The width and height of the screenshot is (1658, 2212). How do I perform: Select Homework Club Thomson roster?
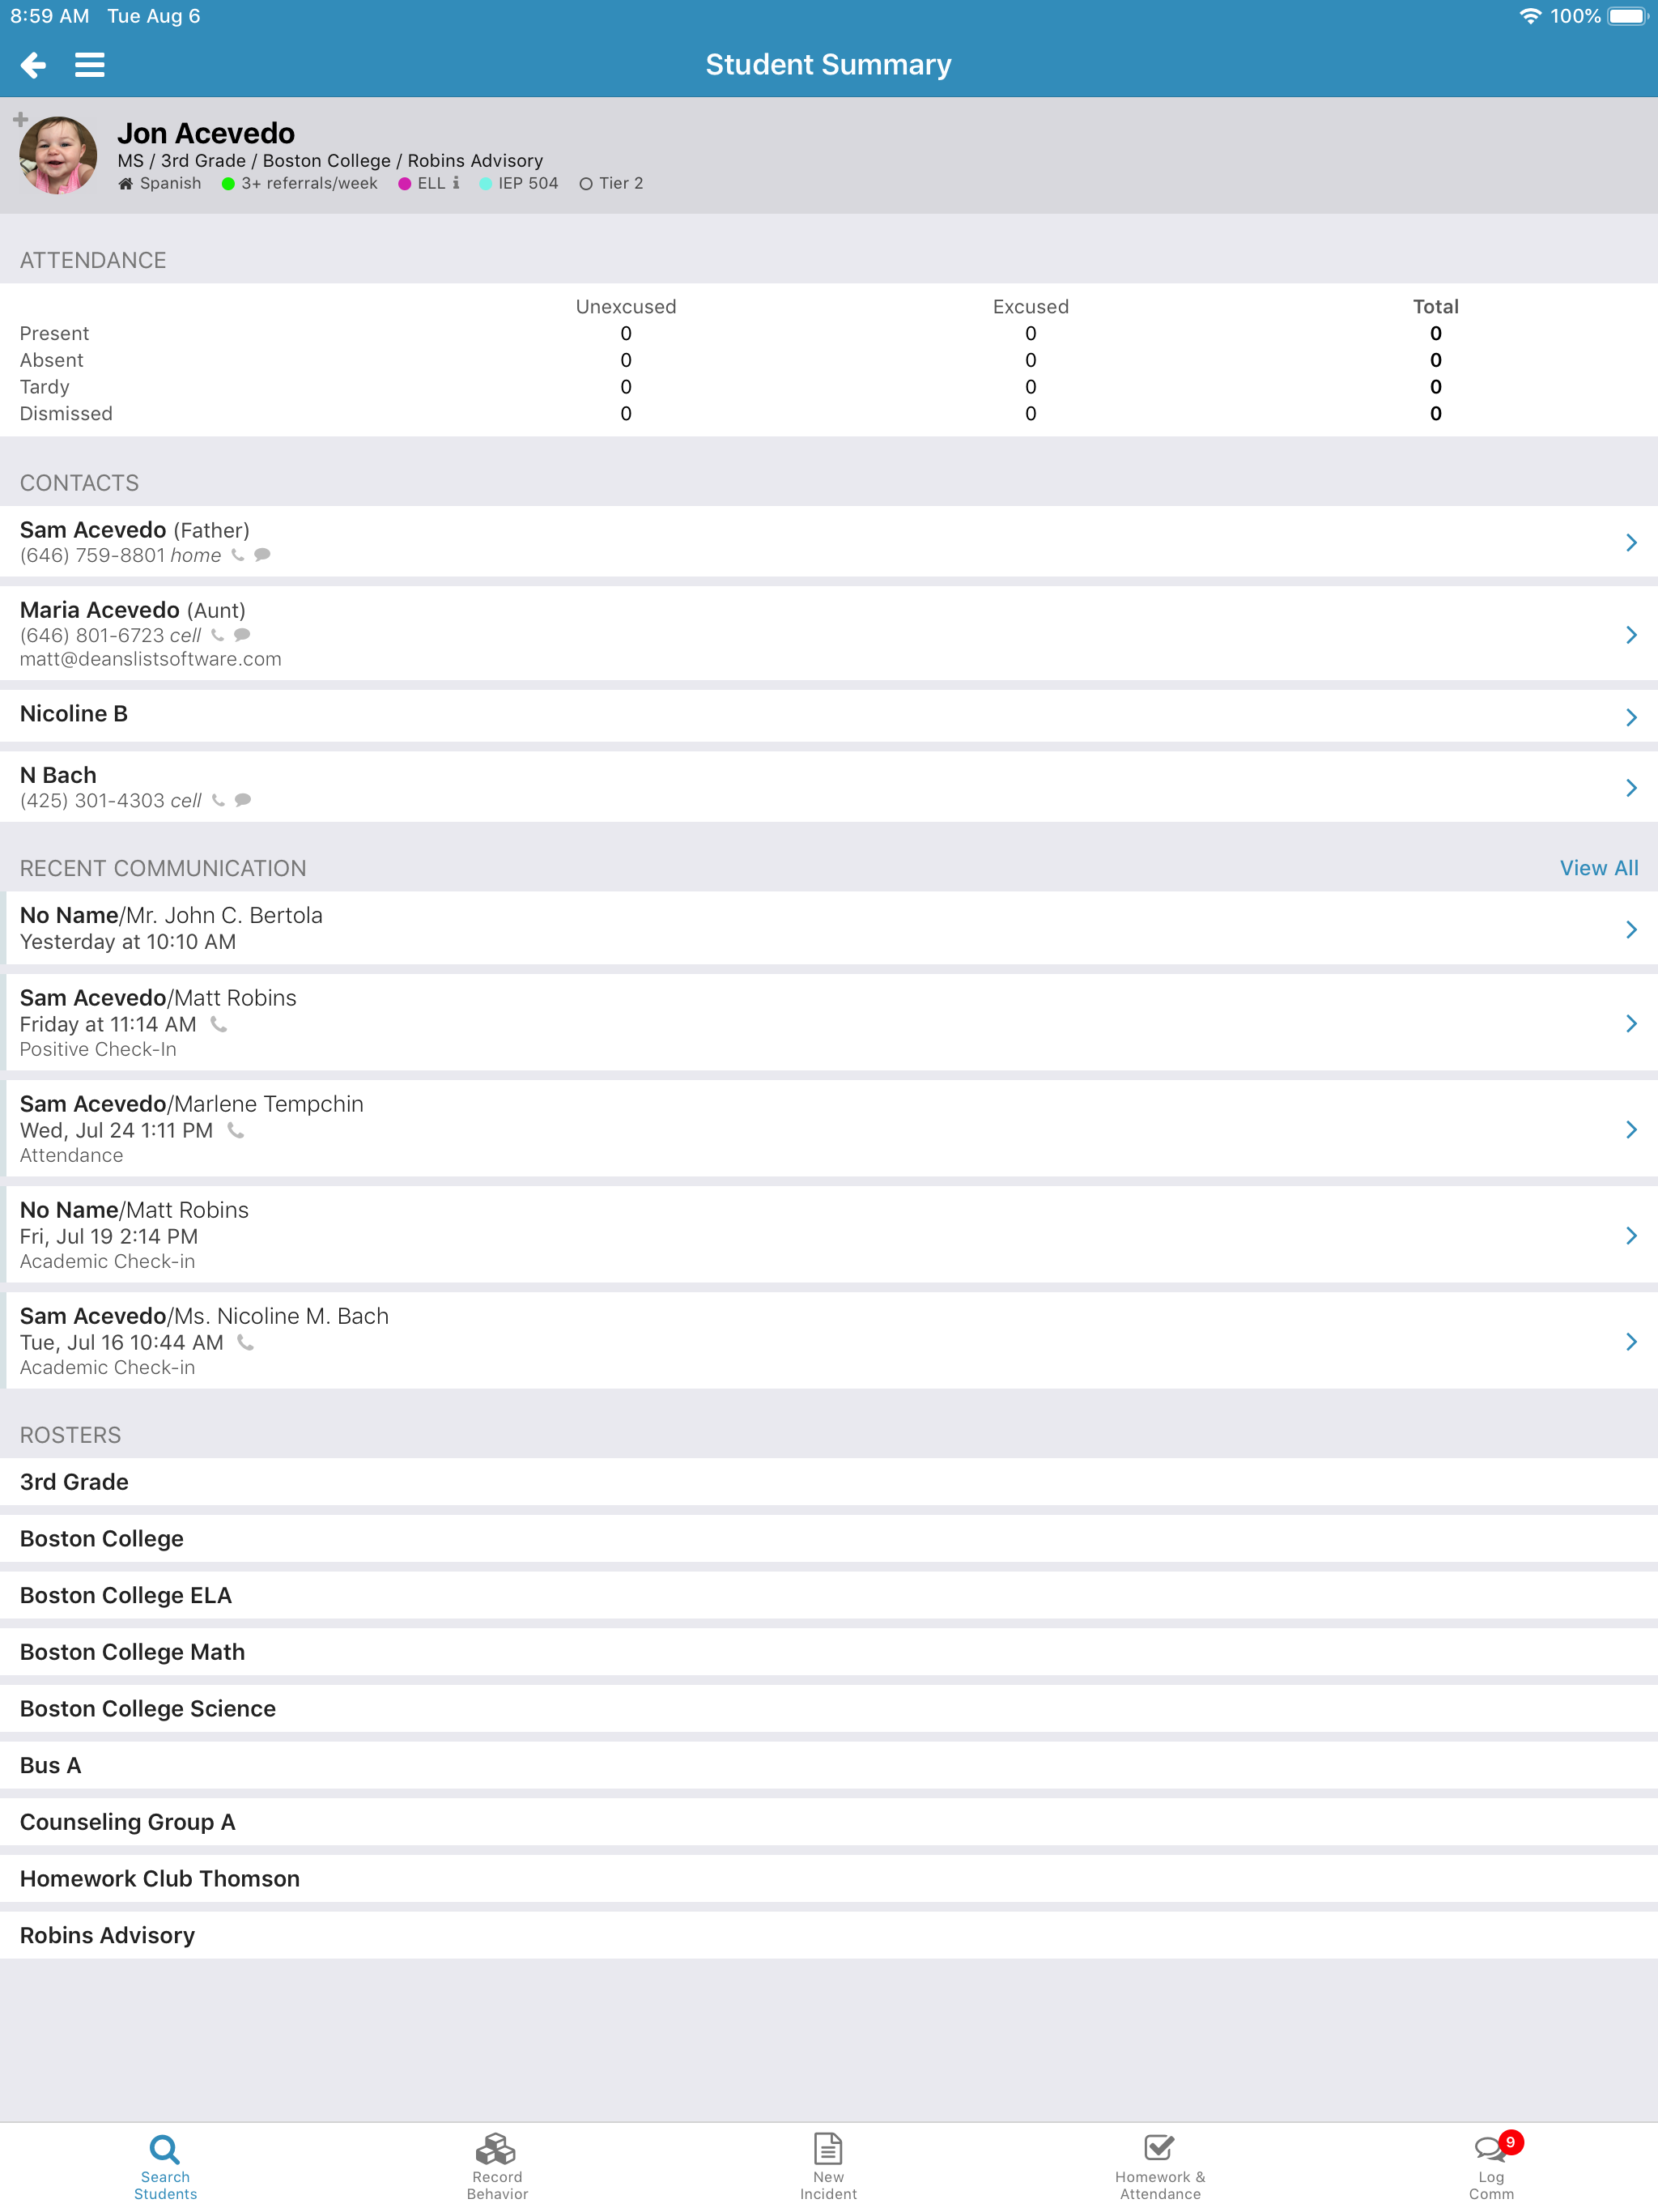click(829, 1879)
